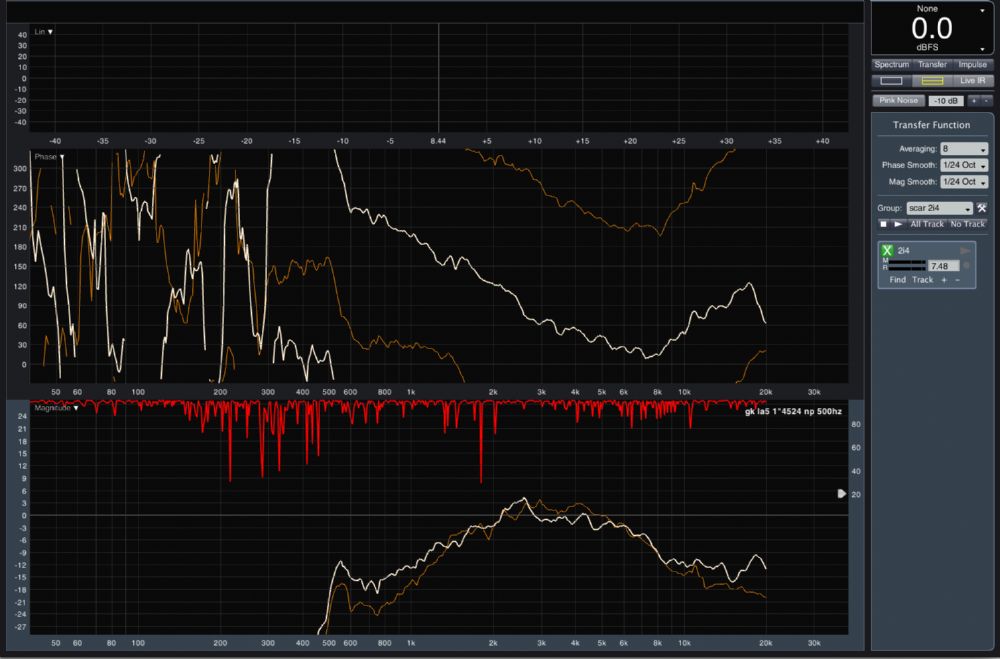
Task: Select the split two-pane view icon
Action: click(932, 80)
